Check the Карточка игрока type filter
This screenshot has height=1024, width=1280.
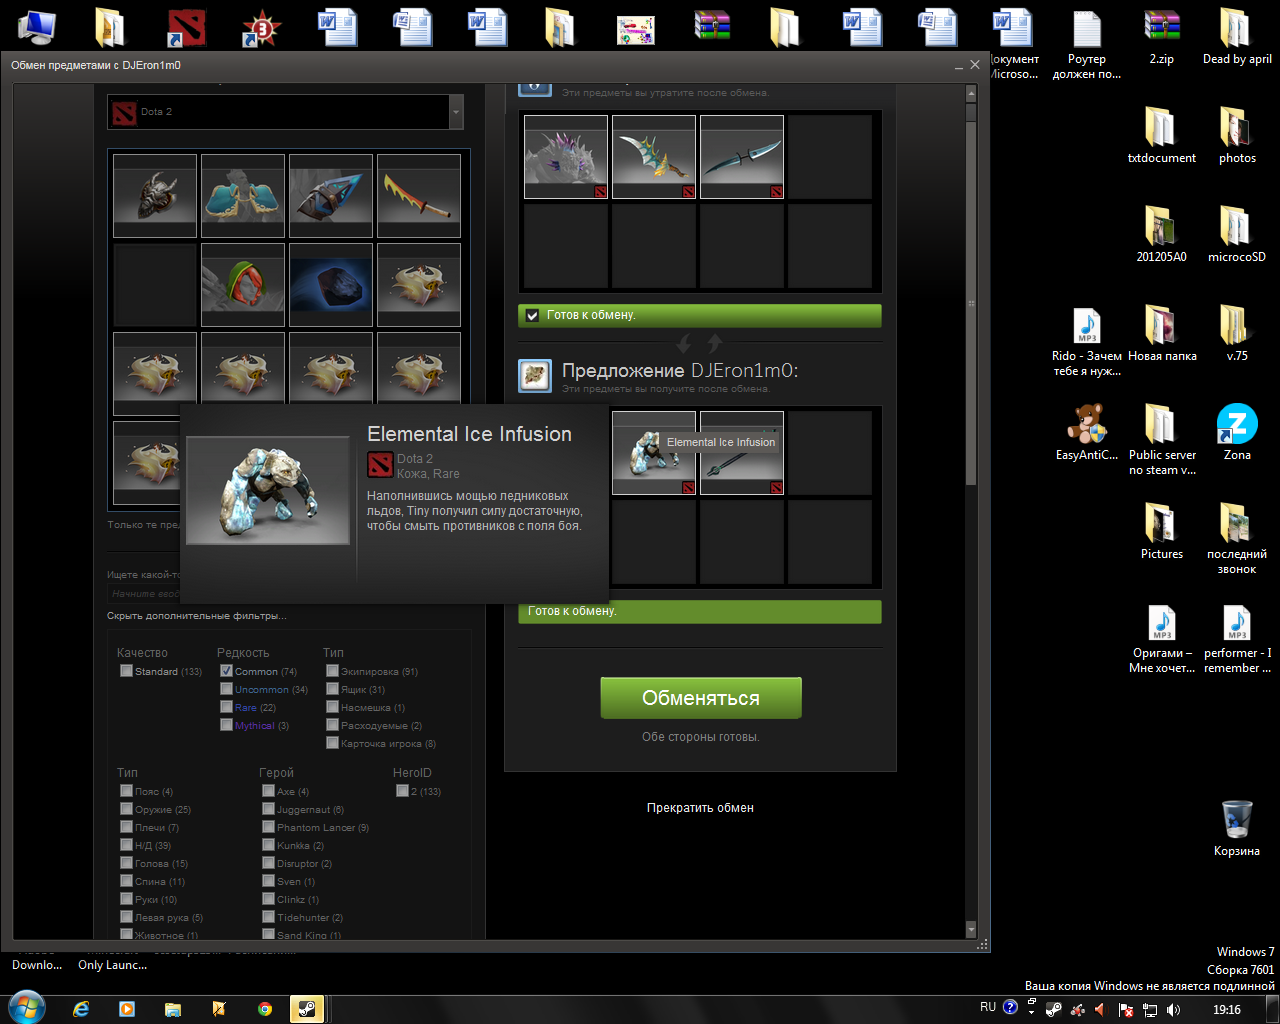(333, 743)
